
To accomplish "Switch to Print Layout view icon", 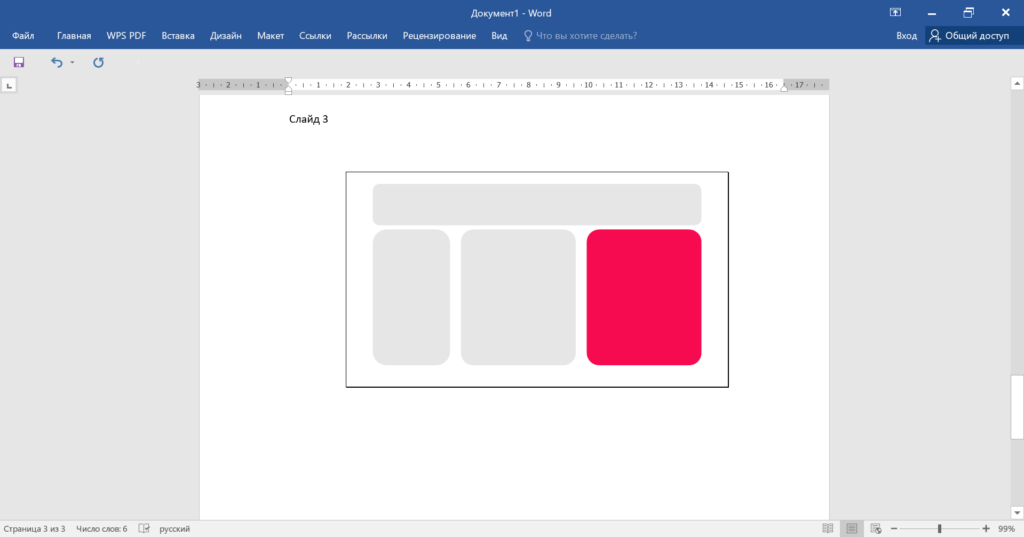I will click(852, 529).
